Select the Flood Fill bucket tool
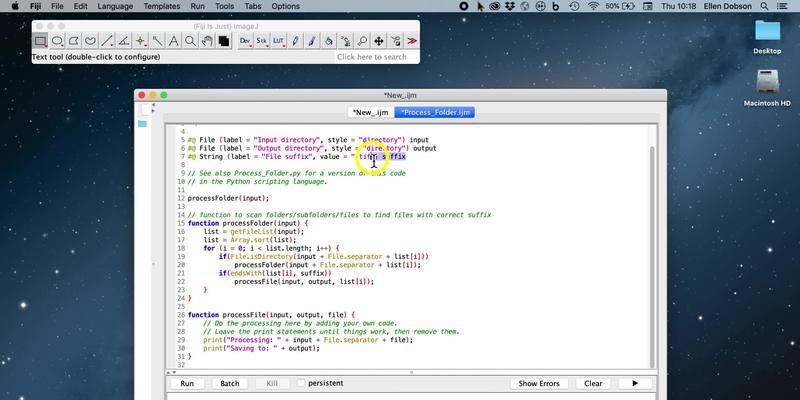Screen dimensions: 800x400 click(x=329, y=41)
